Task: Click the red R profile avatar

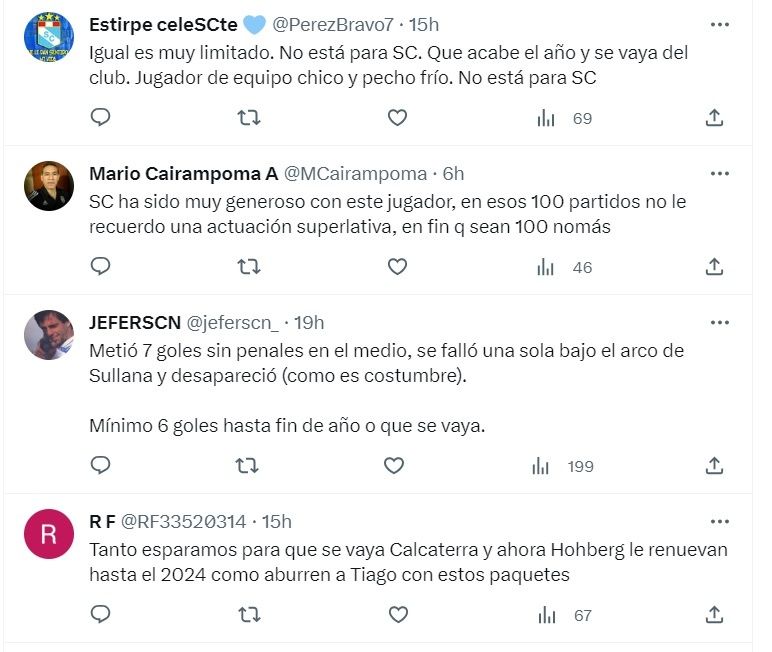Action: click(49, 534)
